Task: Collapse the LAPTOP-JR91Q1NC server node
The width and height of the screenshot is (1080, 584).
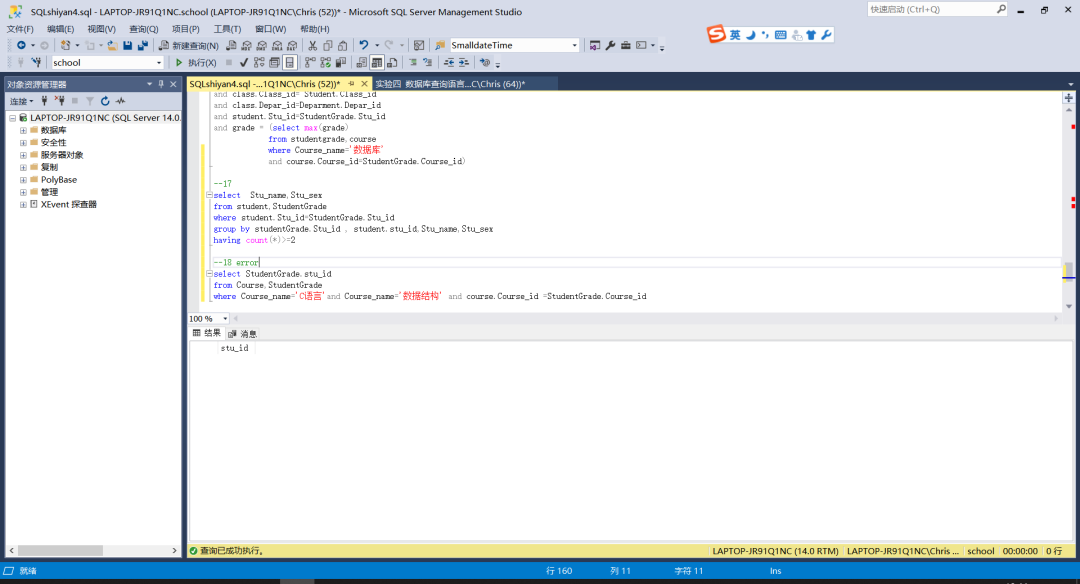Action: tap(12, 118)
